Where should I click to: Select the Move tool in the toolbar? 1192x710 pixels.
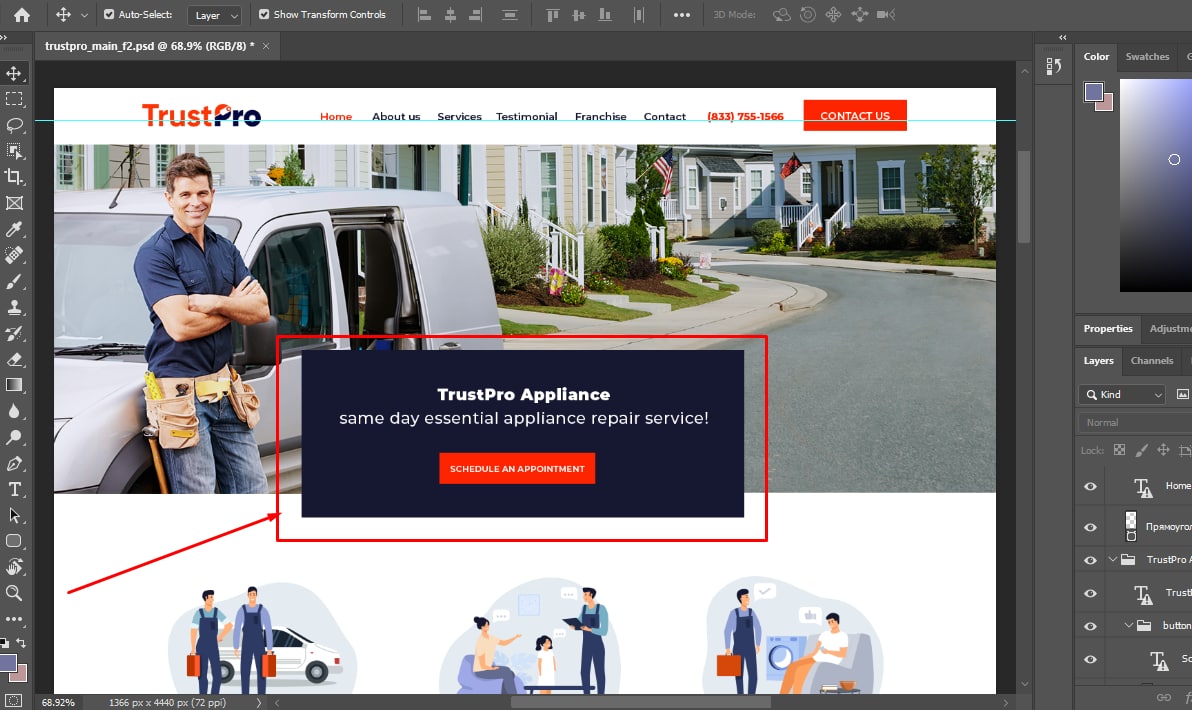(x=14, y=73)
